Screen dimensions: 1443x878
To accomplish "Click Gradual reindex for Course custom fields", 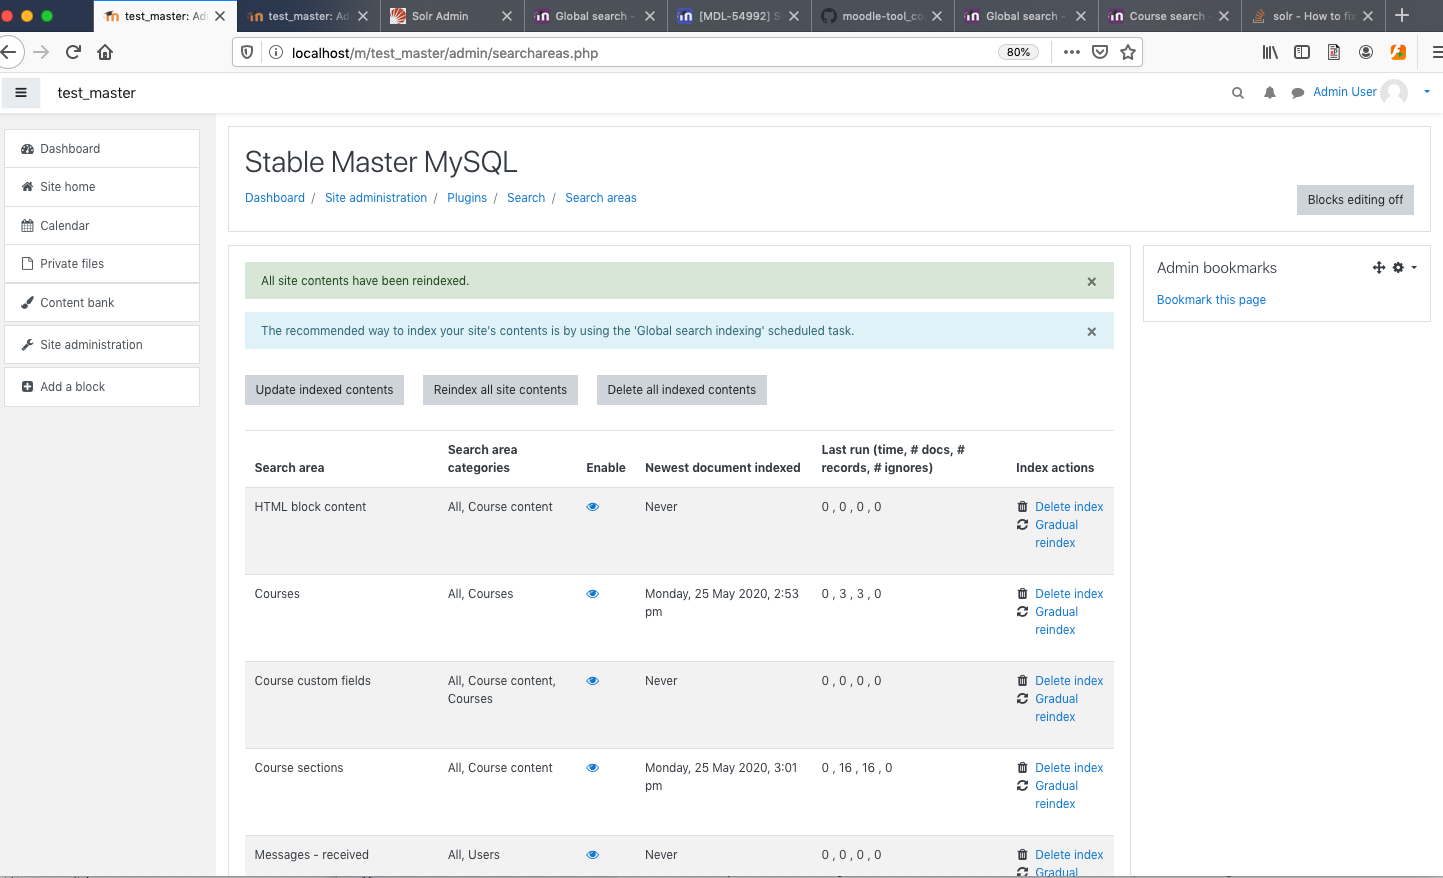I will (1056, 708).
